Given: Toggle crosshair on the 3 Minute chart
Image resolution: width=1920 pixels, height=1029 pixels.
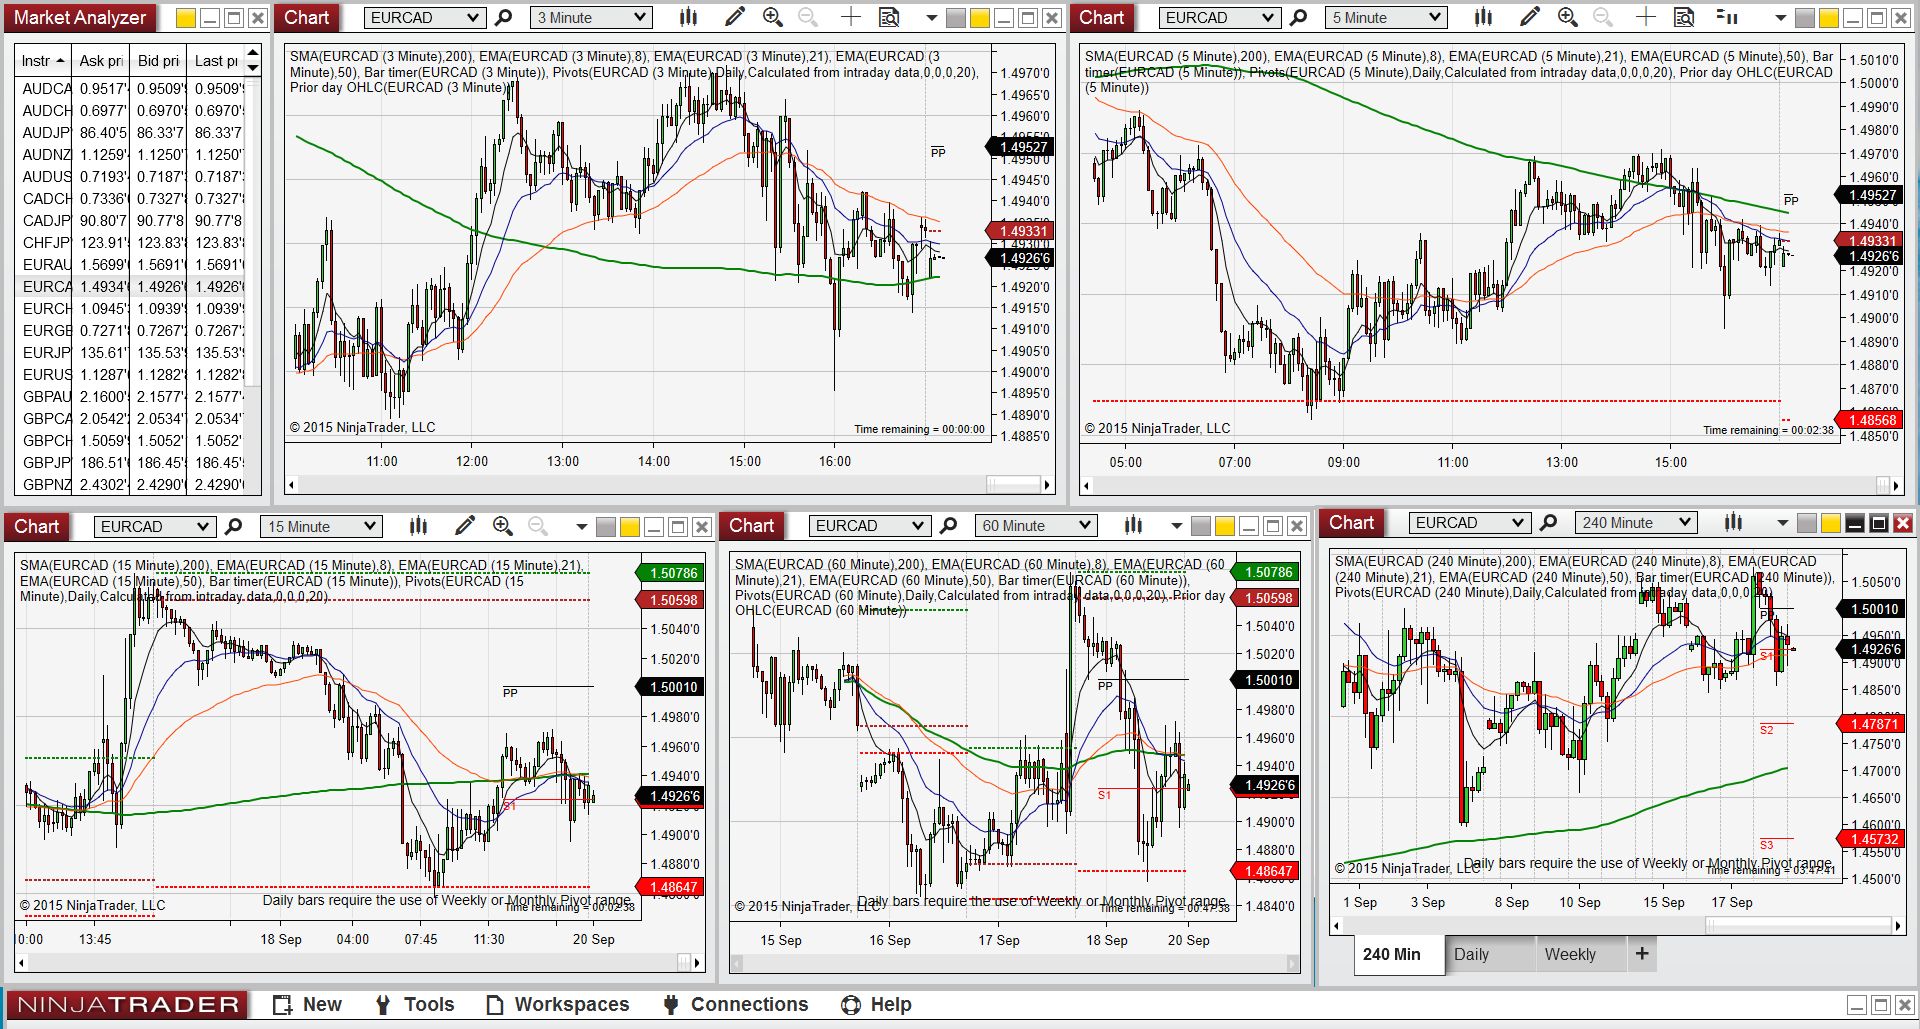Looking at the screenshot, I should click(x=850, y=17).
